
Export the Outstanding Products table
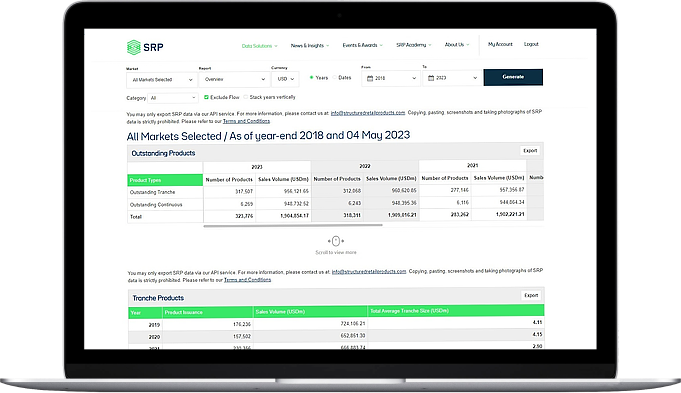tap(530, 151)
